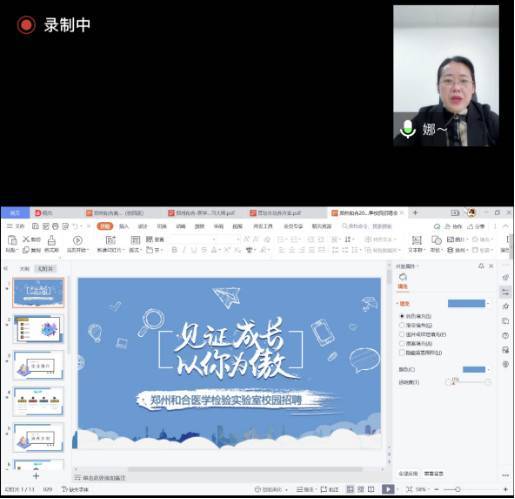
Task: Click the New Slide icon
Action: (110, 240)
